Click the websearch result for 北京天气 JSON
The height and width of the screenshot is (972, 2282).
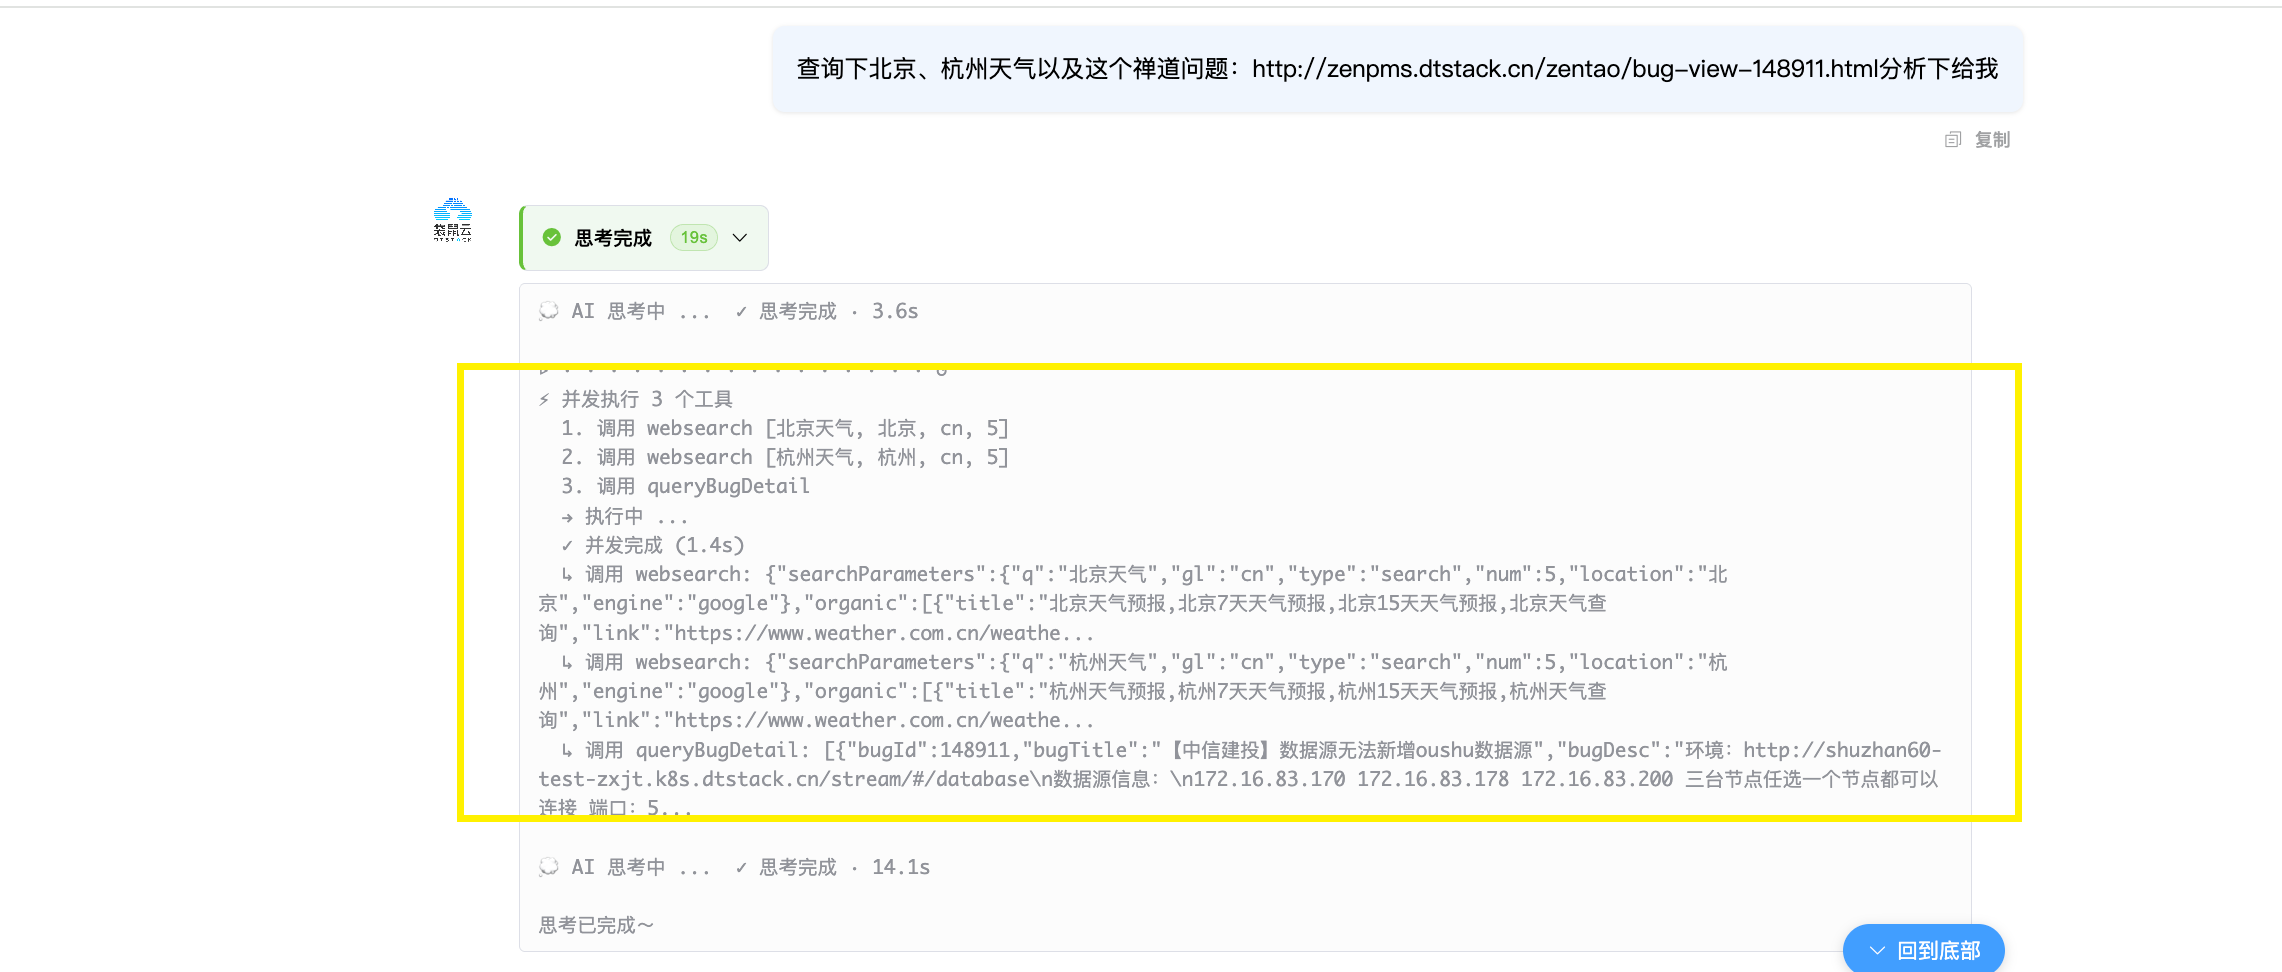click(x=1133, y=603)
